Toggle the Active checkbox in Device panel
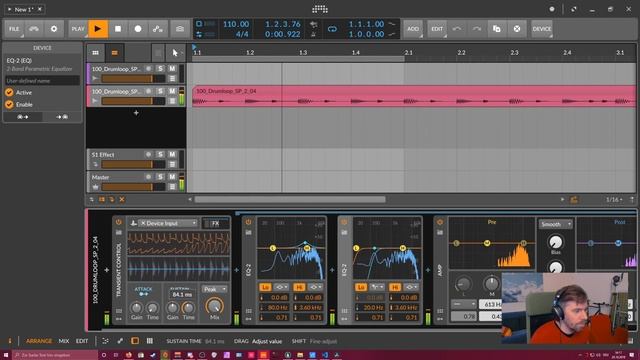 (x=9, y=93)
